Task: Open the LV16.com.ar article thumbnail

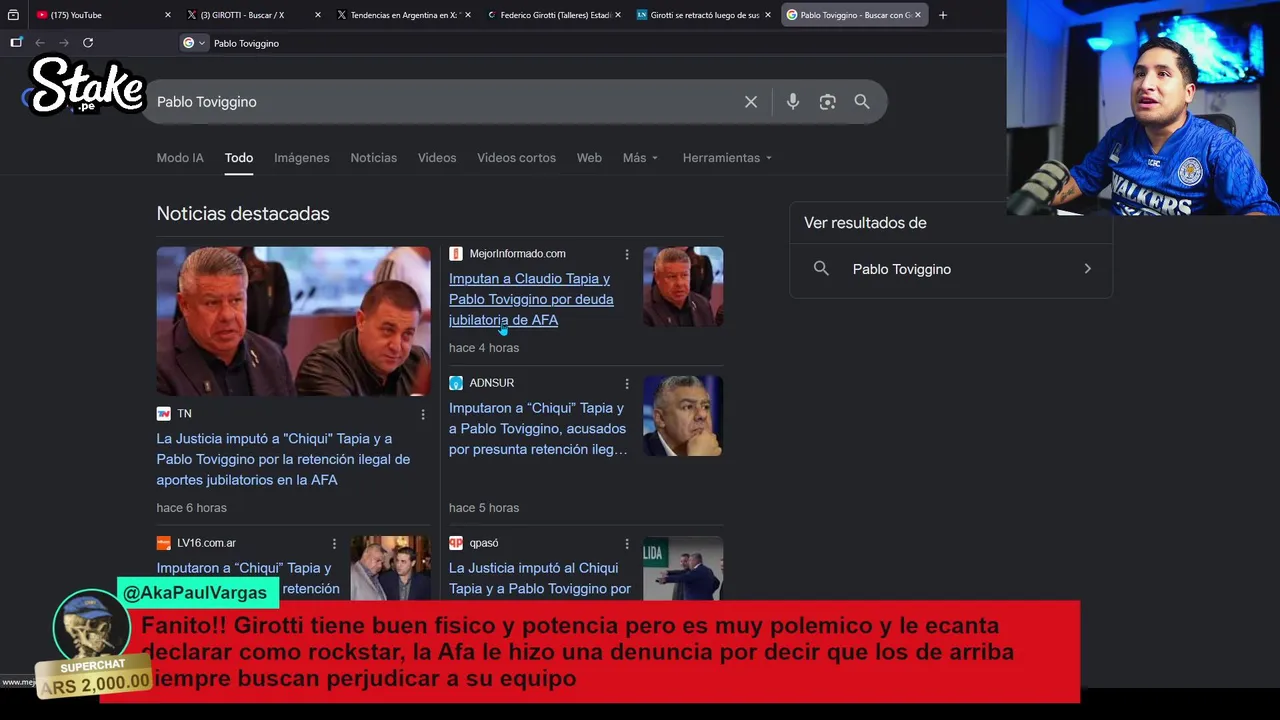Action: pos(390,568)
